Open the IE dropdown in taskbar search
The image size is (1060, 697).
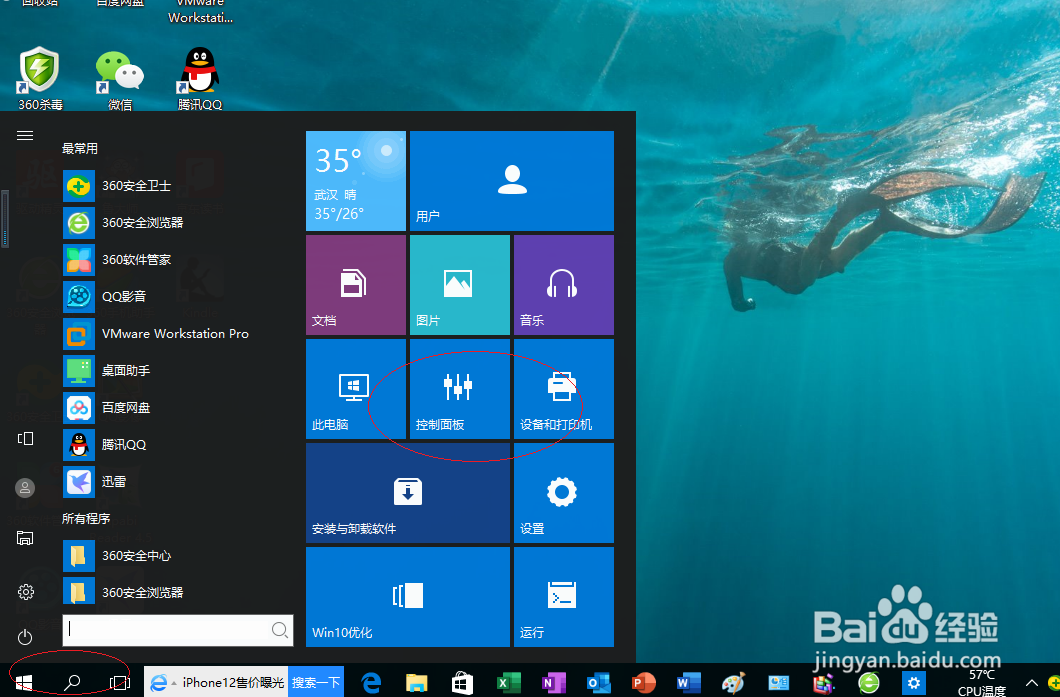pyautogui.click(x=174, y=683)
